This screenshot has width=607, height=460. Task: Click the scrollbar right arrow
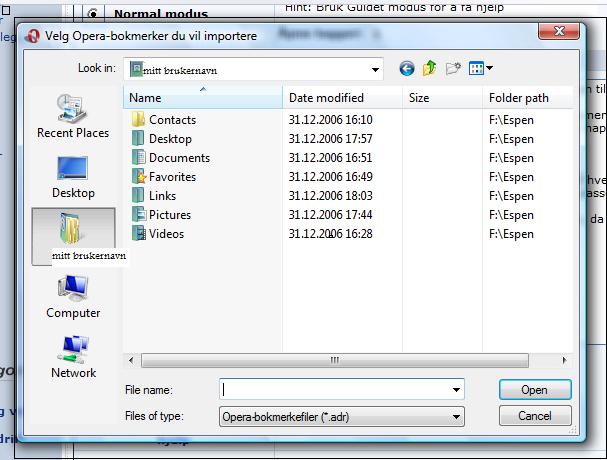tap(564, 360)
